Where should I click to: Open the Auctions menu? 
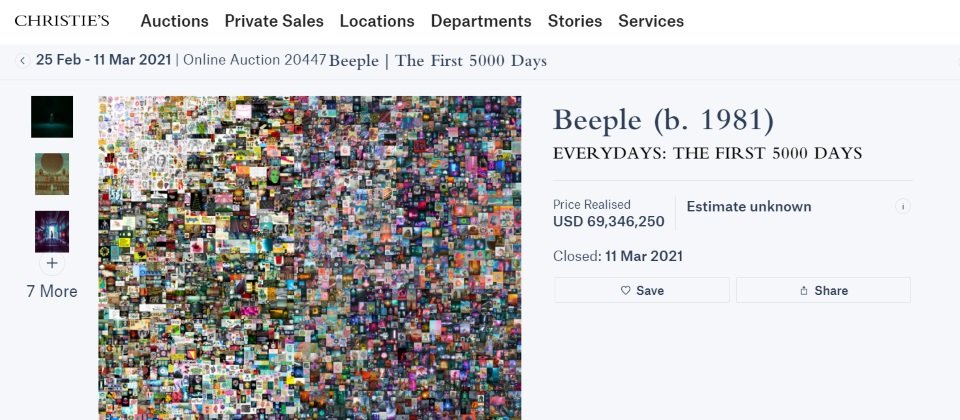coord(174,21)
